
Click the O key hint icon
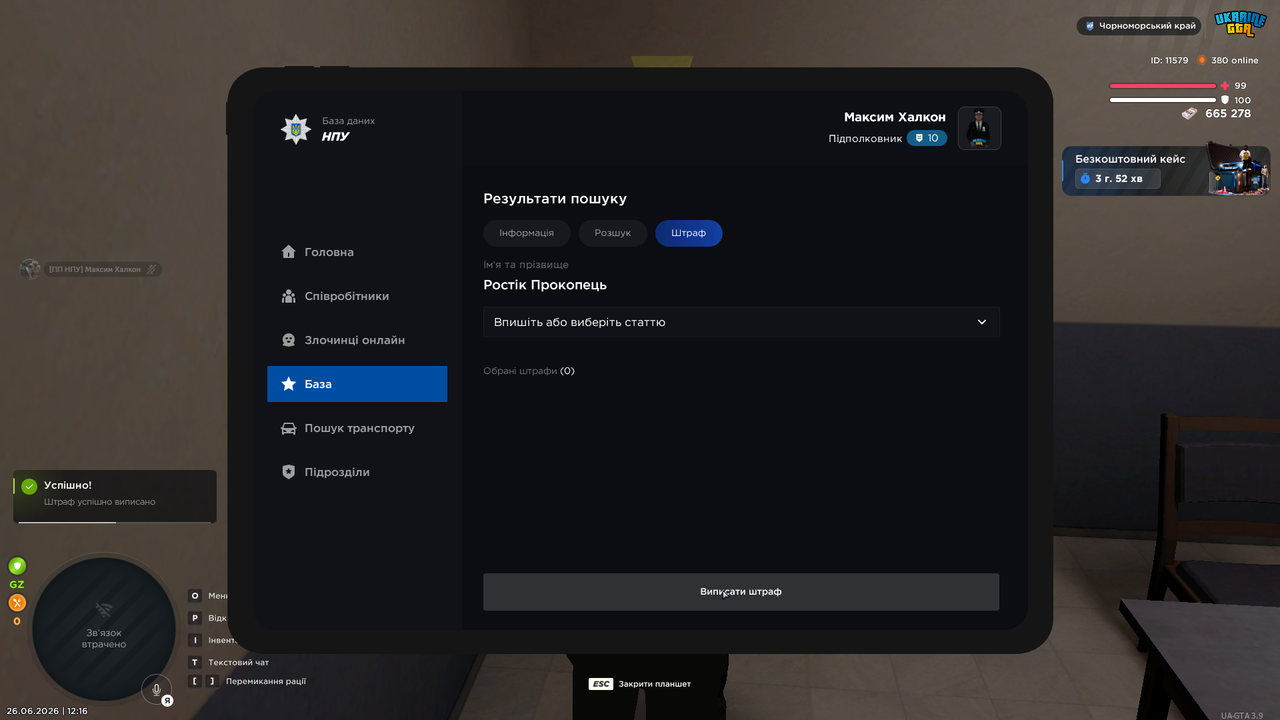tap(196, 596)
